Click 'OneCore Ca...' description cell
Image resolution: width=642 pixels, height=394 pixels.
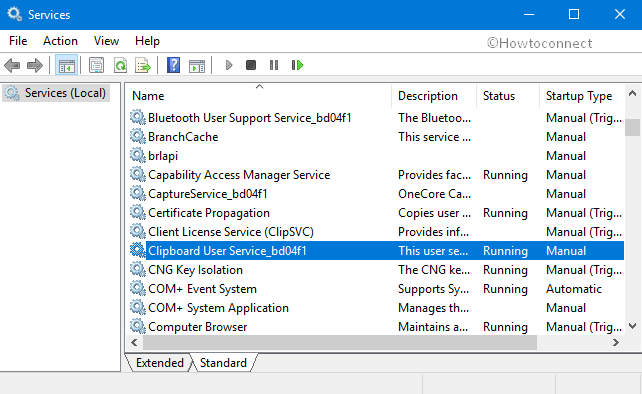(x=434, y=194)
